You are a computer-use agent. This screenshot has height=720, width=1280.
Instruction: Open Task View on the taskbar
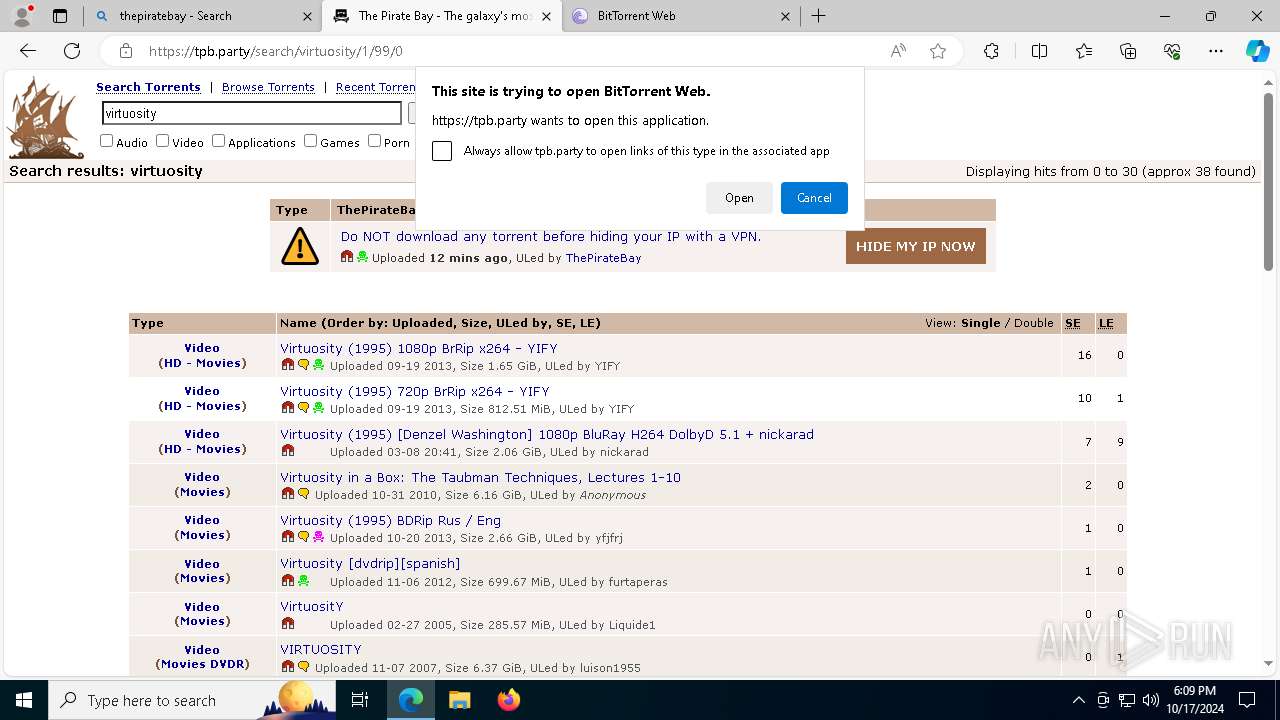point(360,700)
